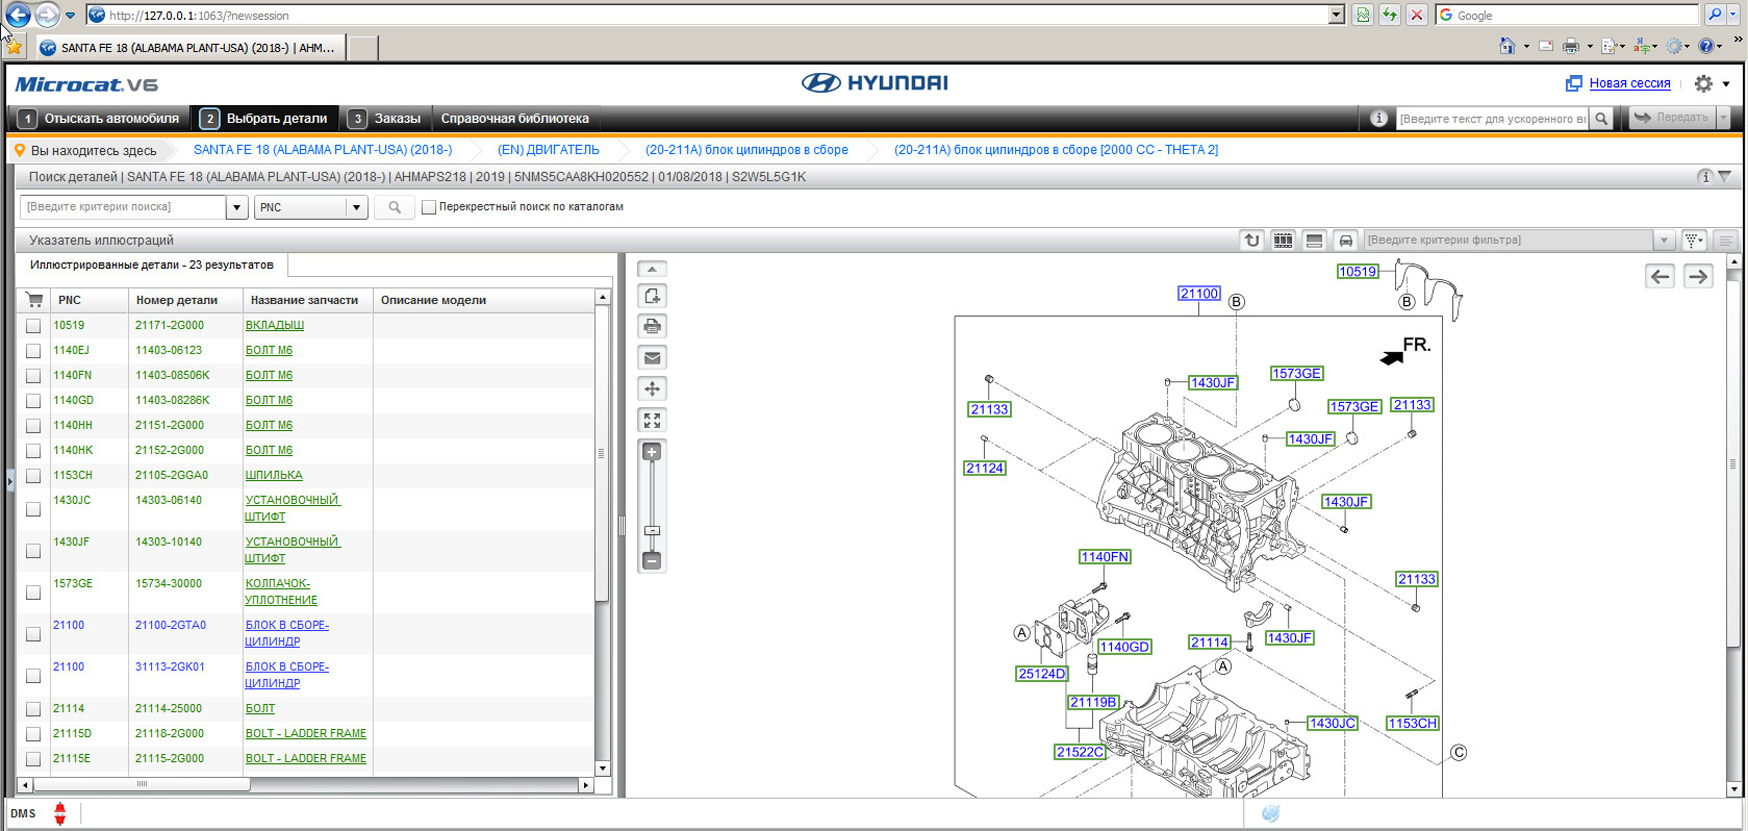Zoom out with the minus button
Viewport: 1748px width, 831px height.
652,561
